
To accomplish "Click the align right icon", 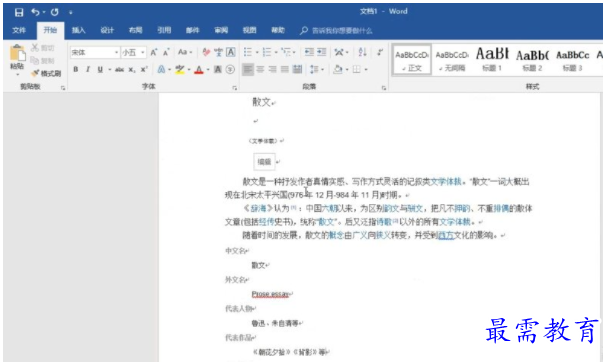I will 273,69.
